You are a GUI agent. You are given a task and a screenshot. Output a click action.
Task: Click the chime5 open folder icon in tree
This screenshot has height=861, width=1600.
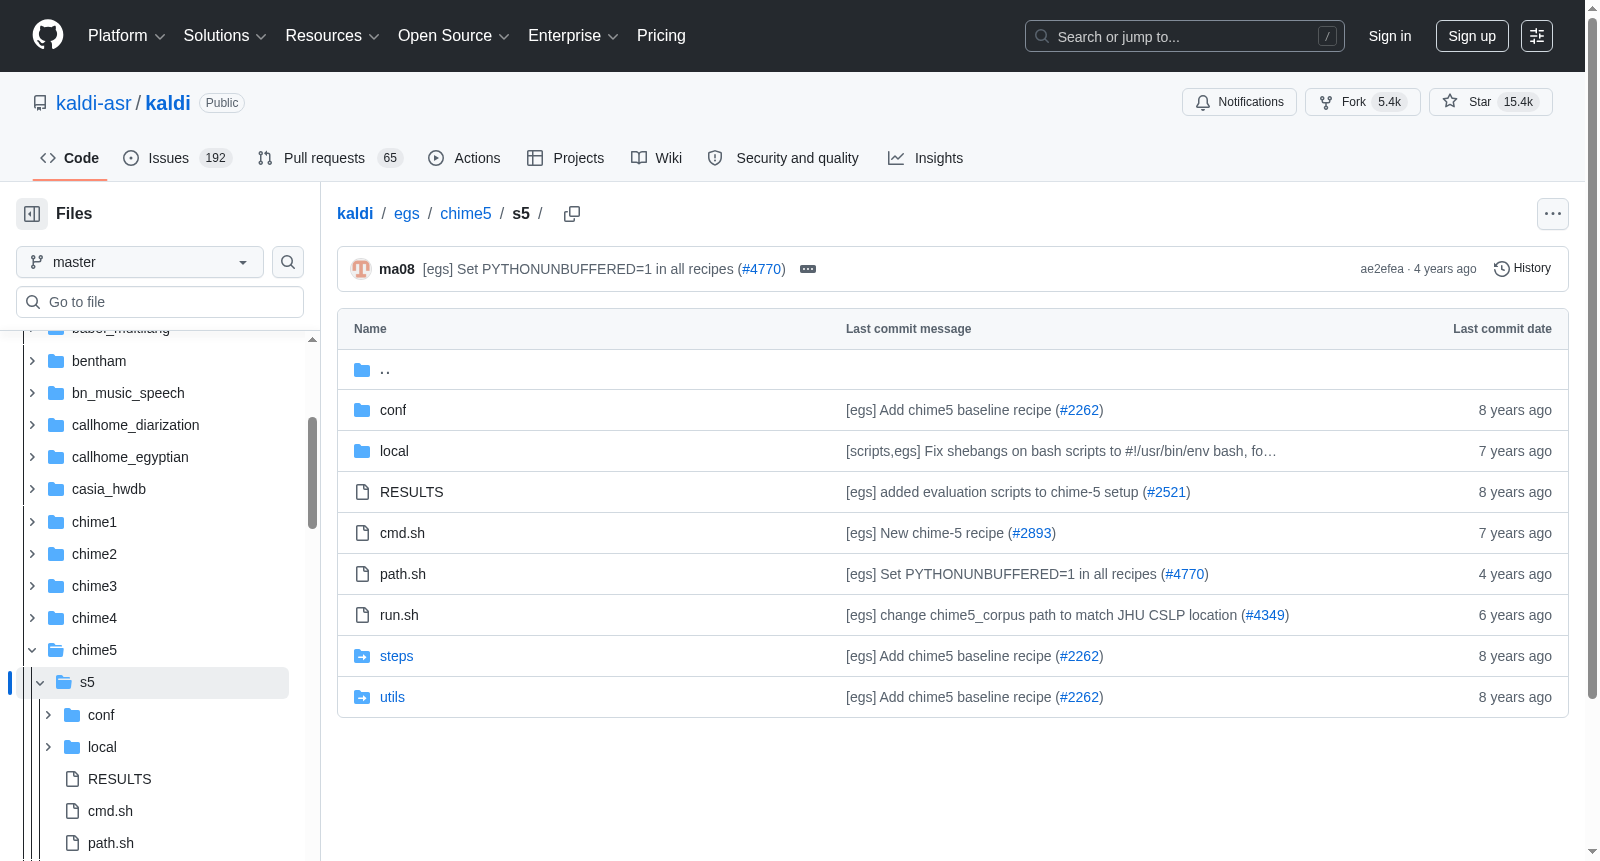coord(56,650)
